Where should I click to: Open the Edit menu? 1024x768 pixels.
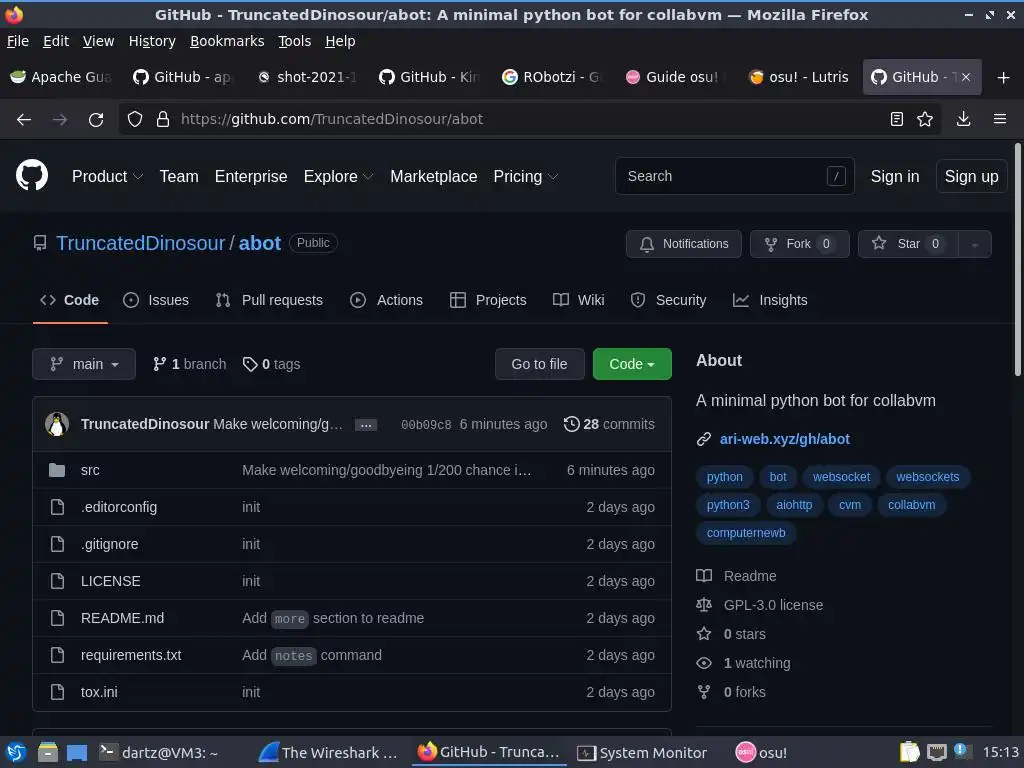coord(56,41)
